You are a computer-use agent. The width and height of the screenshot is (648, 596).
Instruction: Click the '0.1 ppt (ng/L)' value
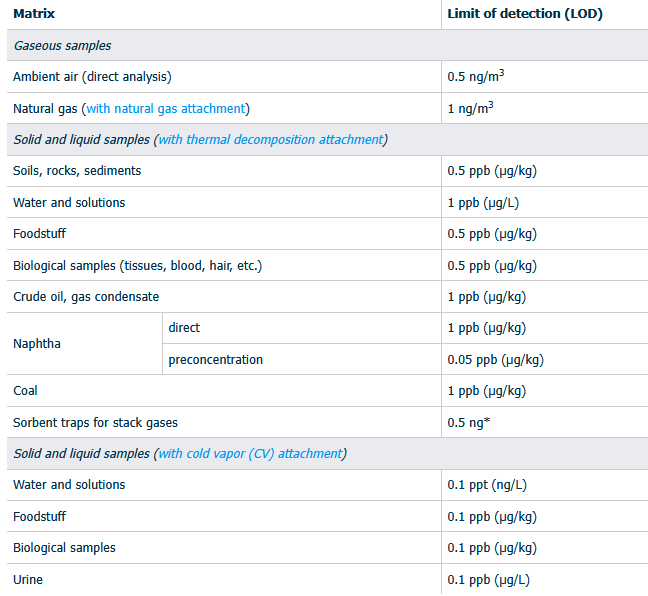click(x=488, y=485)
